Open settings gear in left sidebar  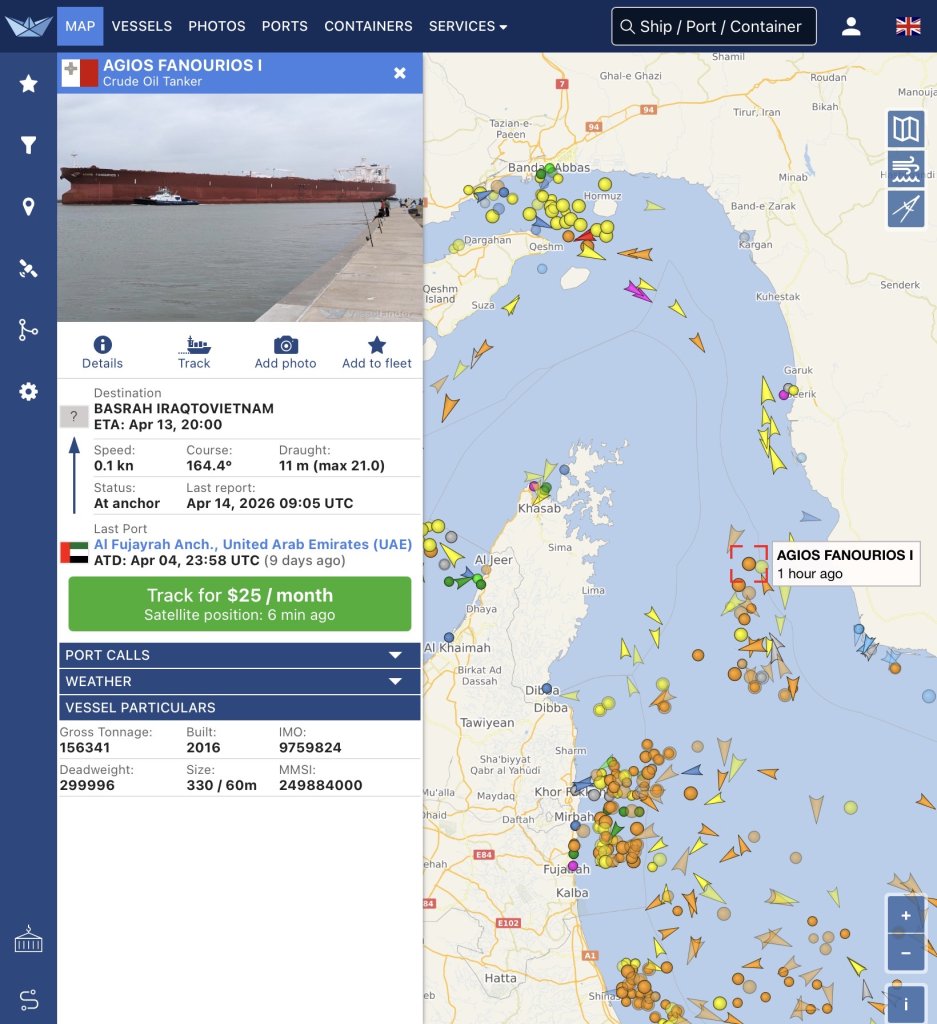(28, 391)
